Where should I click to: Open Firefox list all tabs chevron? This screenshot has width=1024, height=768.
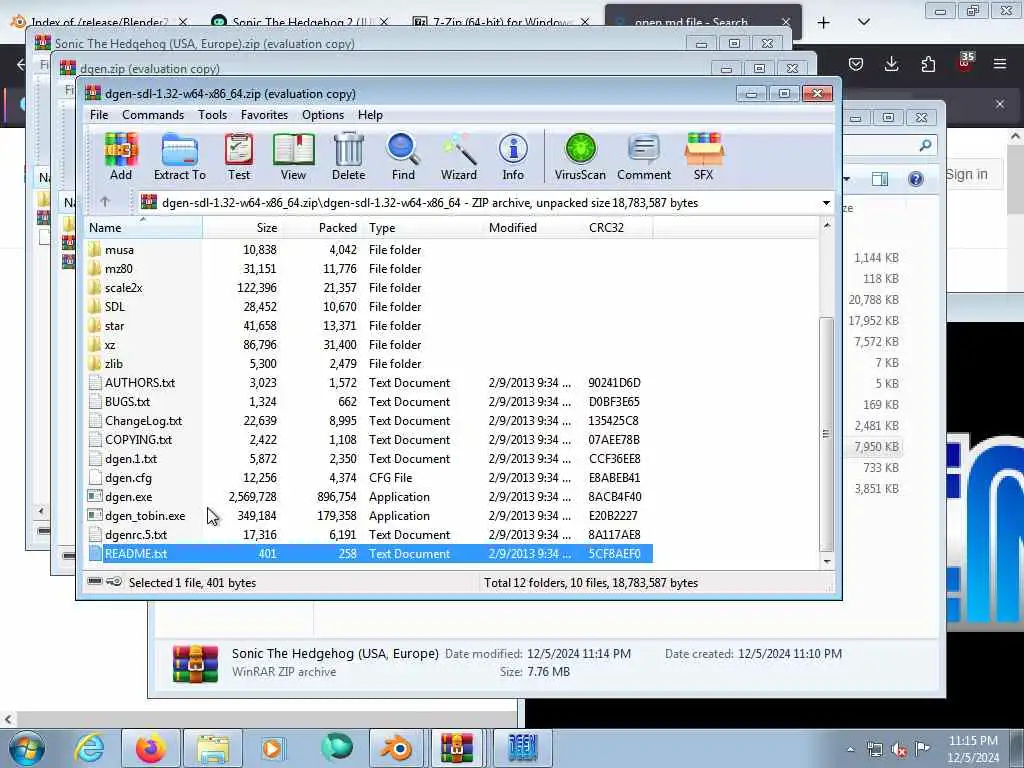pyautogui.click(x=863, y=22)
